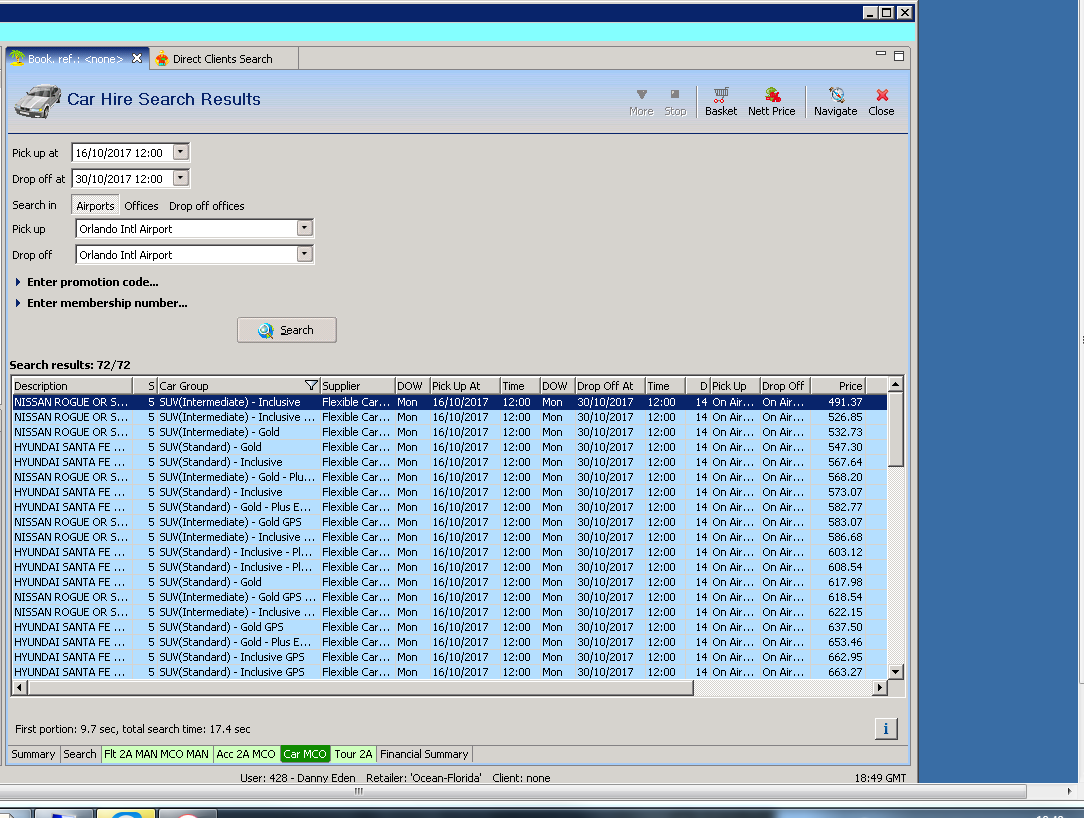Screen dimensions: 1084x818
Task: Expand the Enter promotion code section
Action: [x=92, y=282]
